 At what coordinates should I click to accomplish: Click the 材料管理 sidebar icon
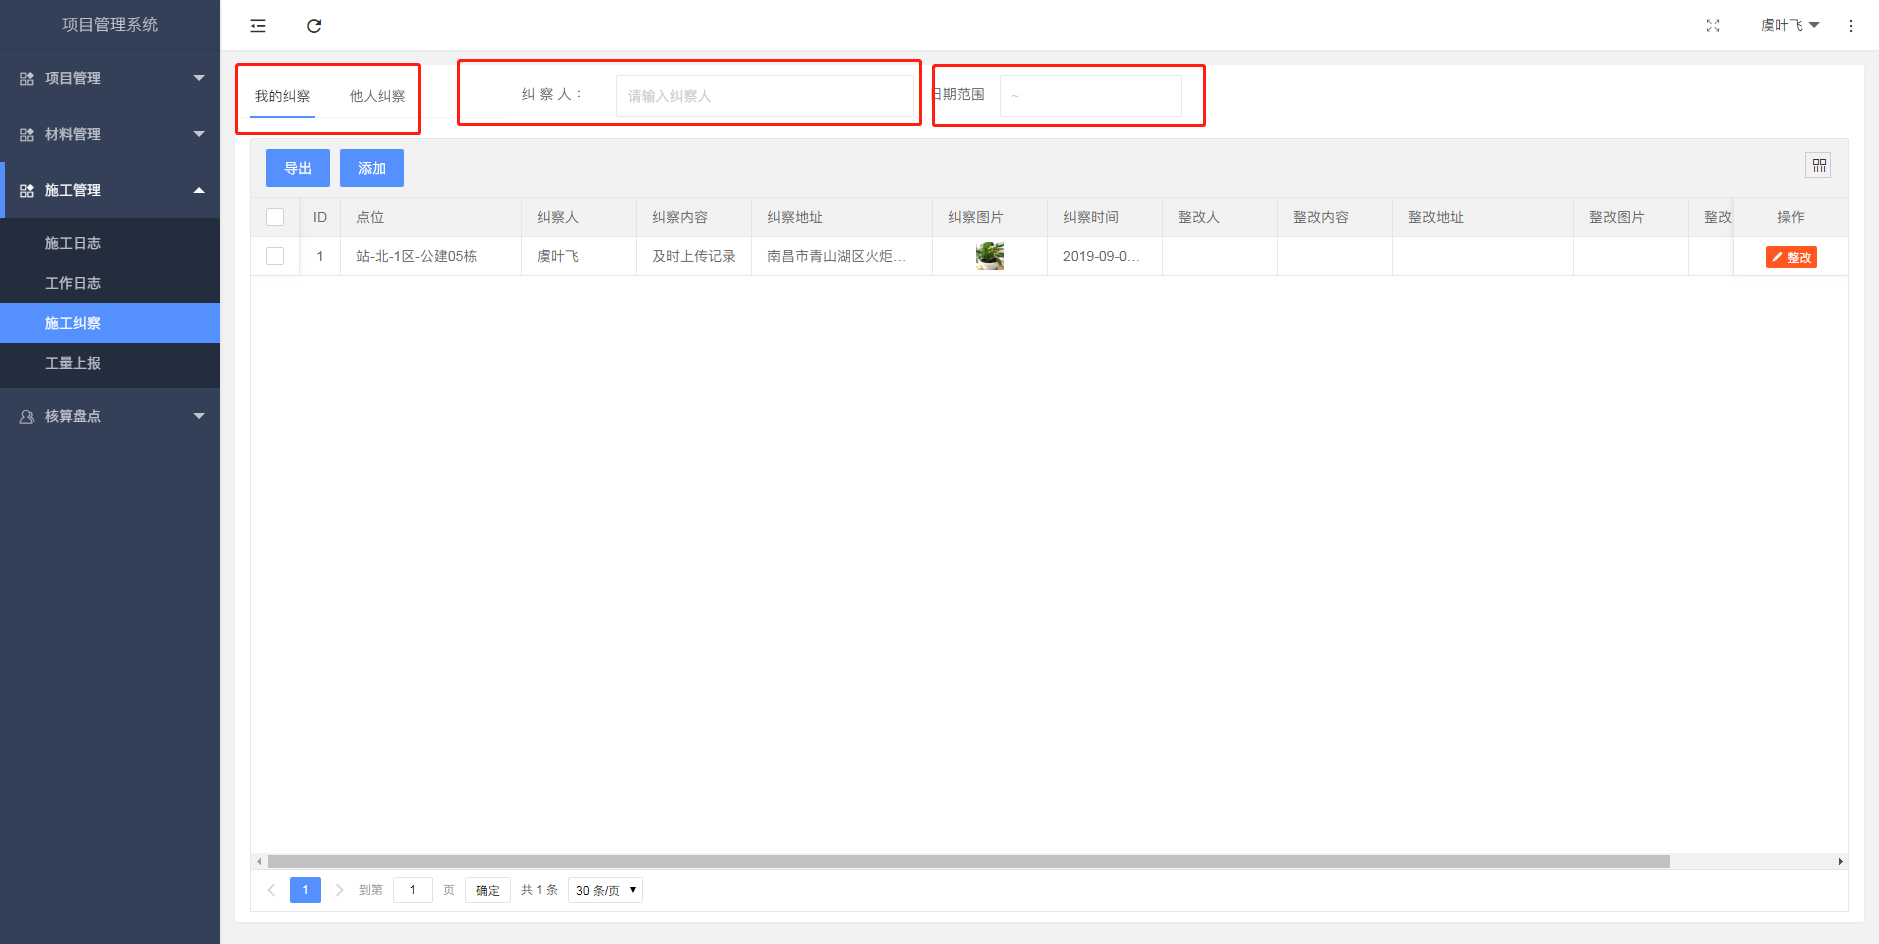27,134
